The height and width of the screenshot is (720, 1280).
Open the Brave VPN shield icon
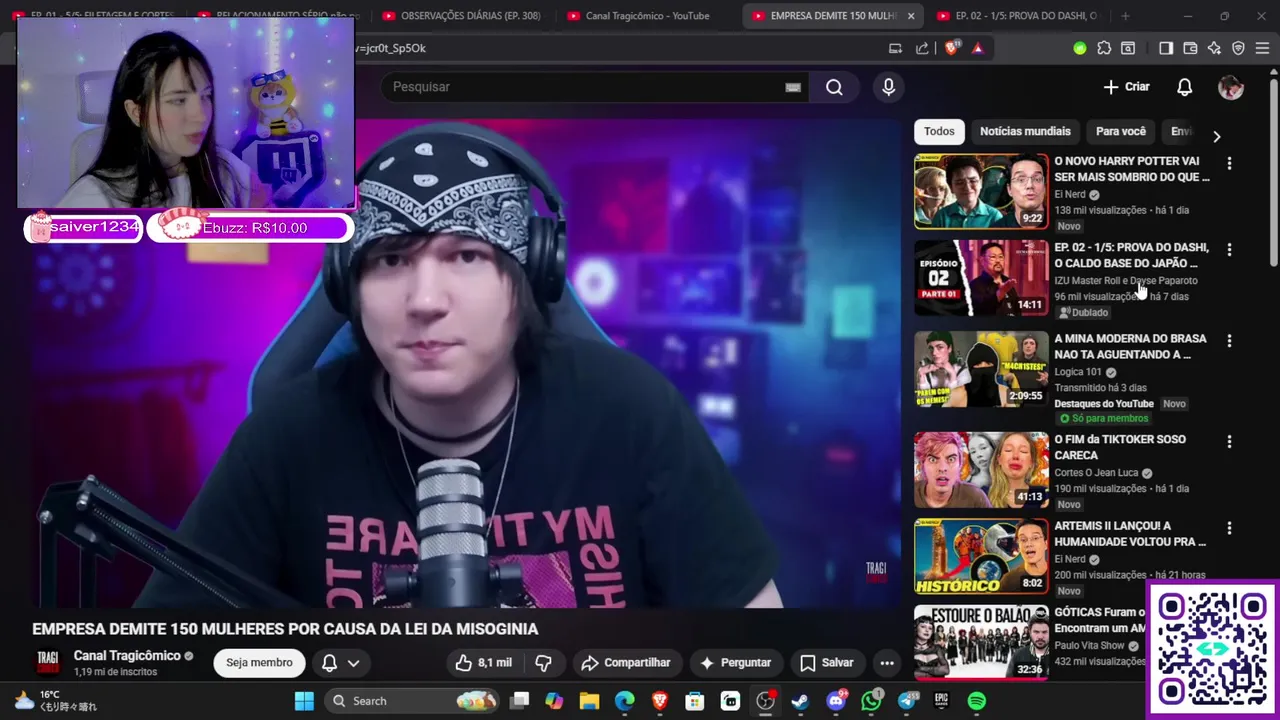click(x=1238, y=48)
